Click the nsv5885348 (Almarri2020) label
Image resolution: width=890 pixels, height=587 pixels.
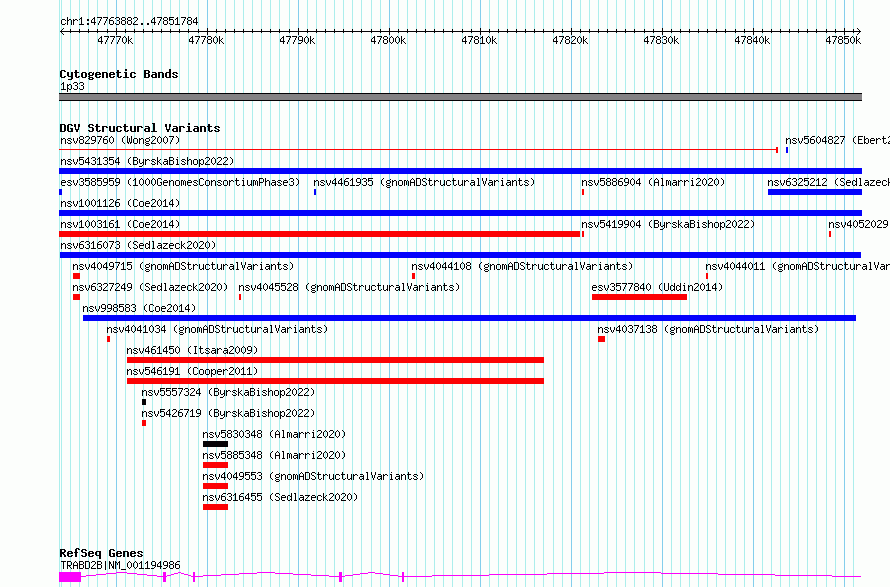(x=274, y=455)
